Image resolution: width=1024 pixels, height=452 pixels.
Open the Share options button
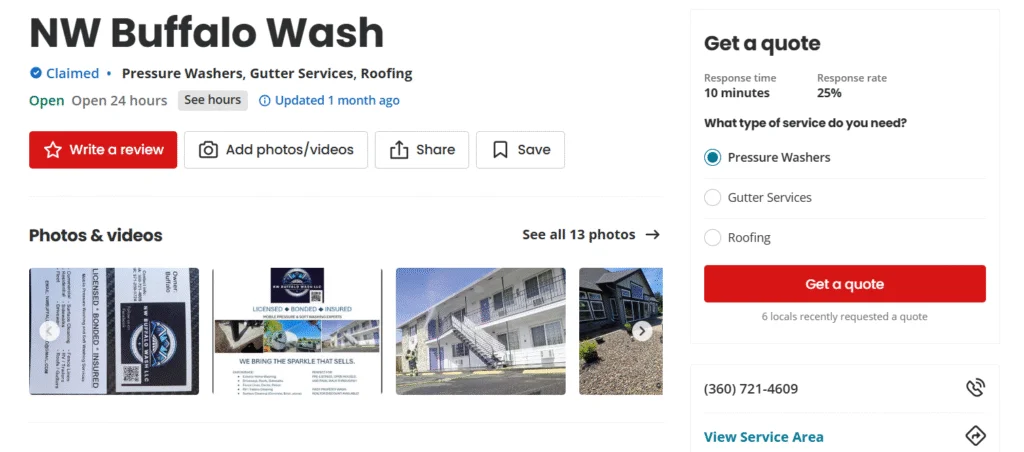tap(422, 150)
